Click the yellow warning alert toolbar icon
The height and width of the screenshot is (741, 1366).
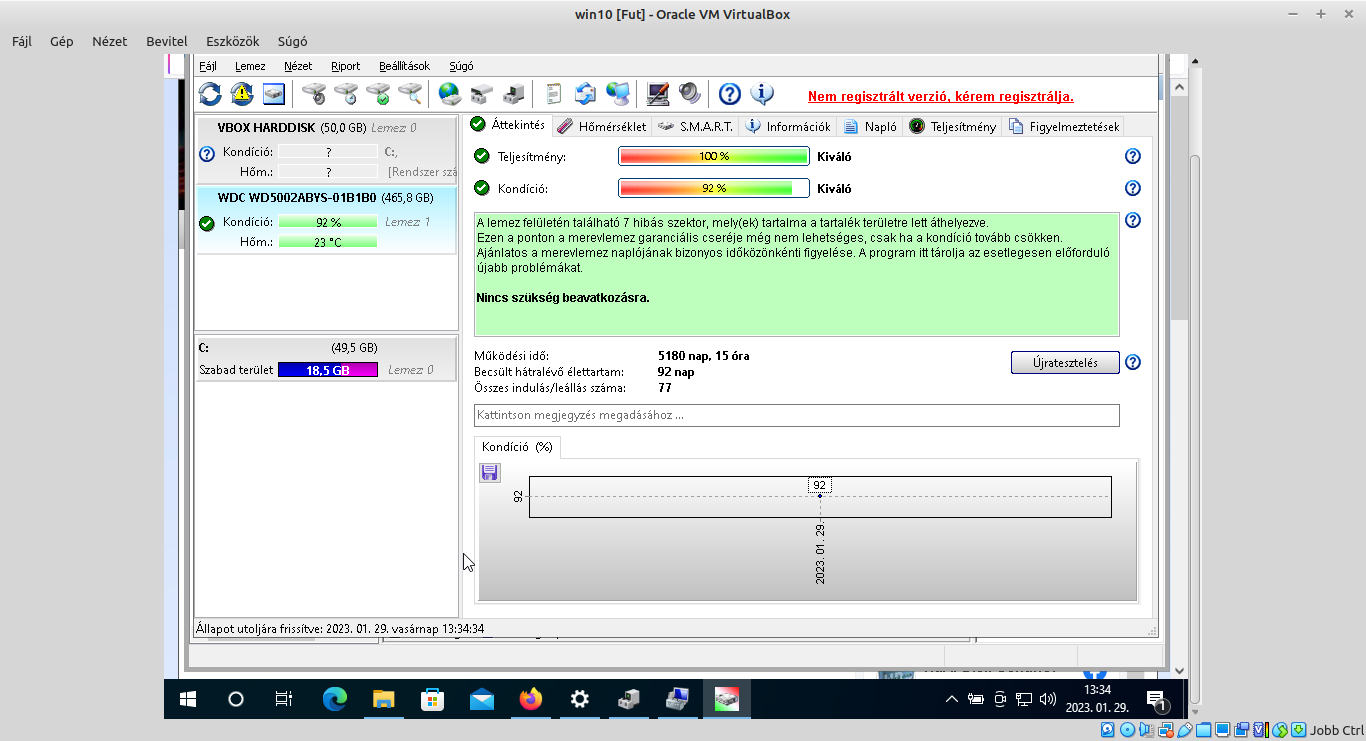(x=242, y=94)
